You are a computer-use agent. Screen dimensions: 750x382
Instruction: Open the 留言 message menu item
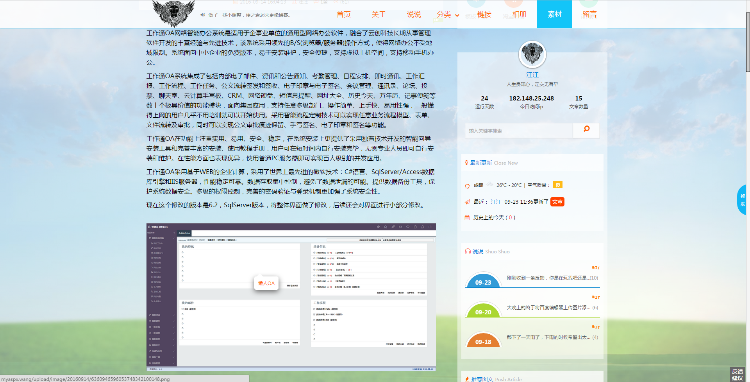click(x=589, y=14)
